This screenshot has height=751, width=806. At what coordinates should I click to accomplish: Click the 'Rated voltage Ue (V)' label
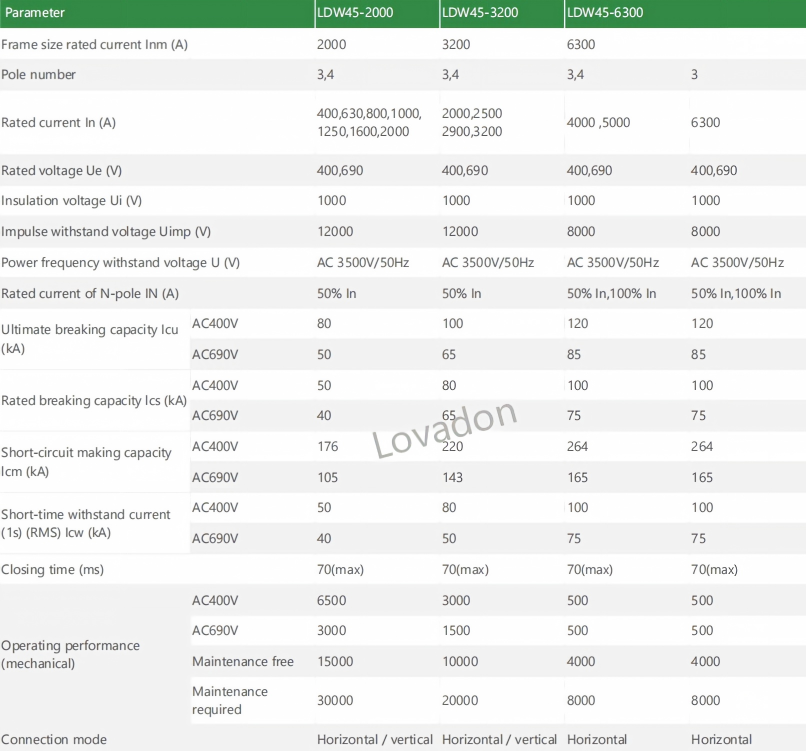[61, 171]
